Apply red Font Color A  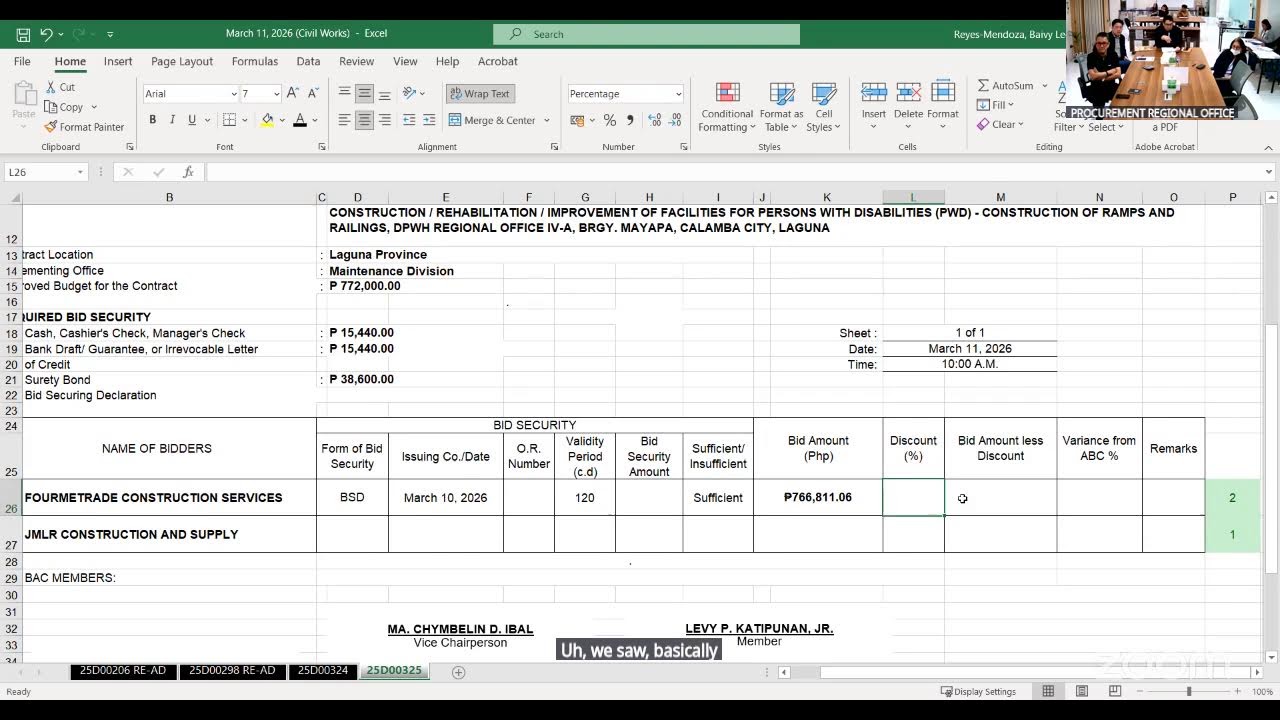pyautogui.click(x=298, y=120)
